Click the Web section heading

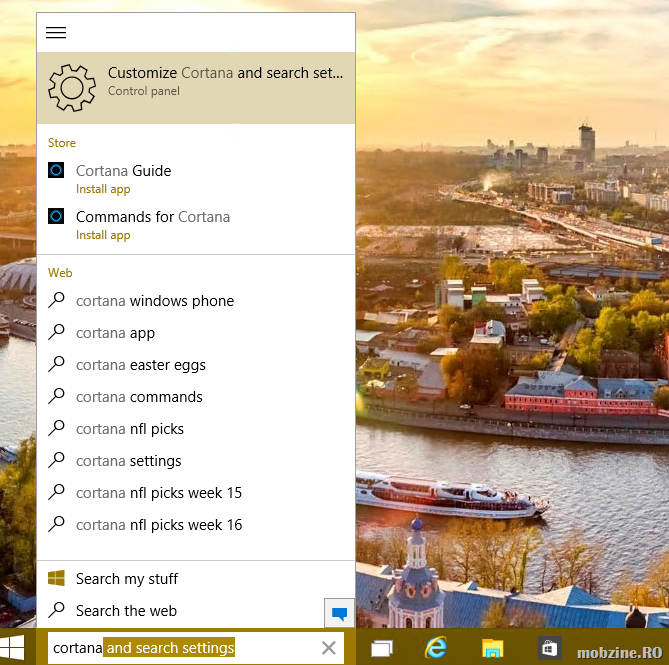[60, 273]
